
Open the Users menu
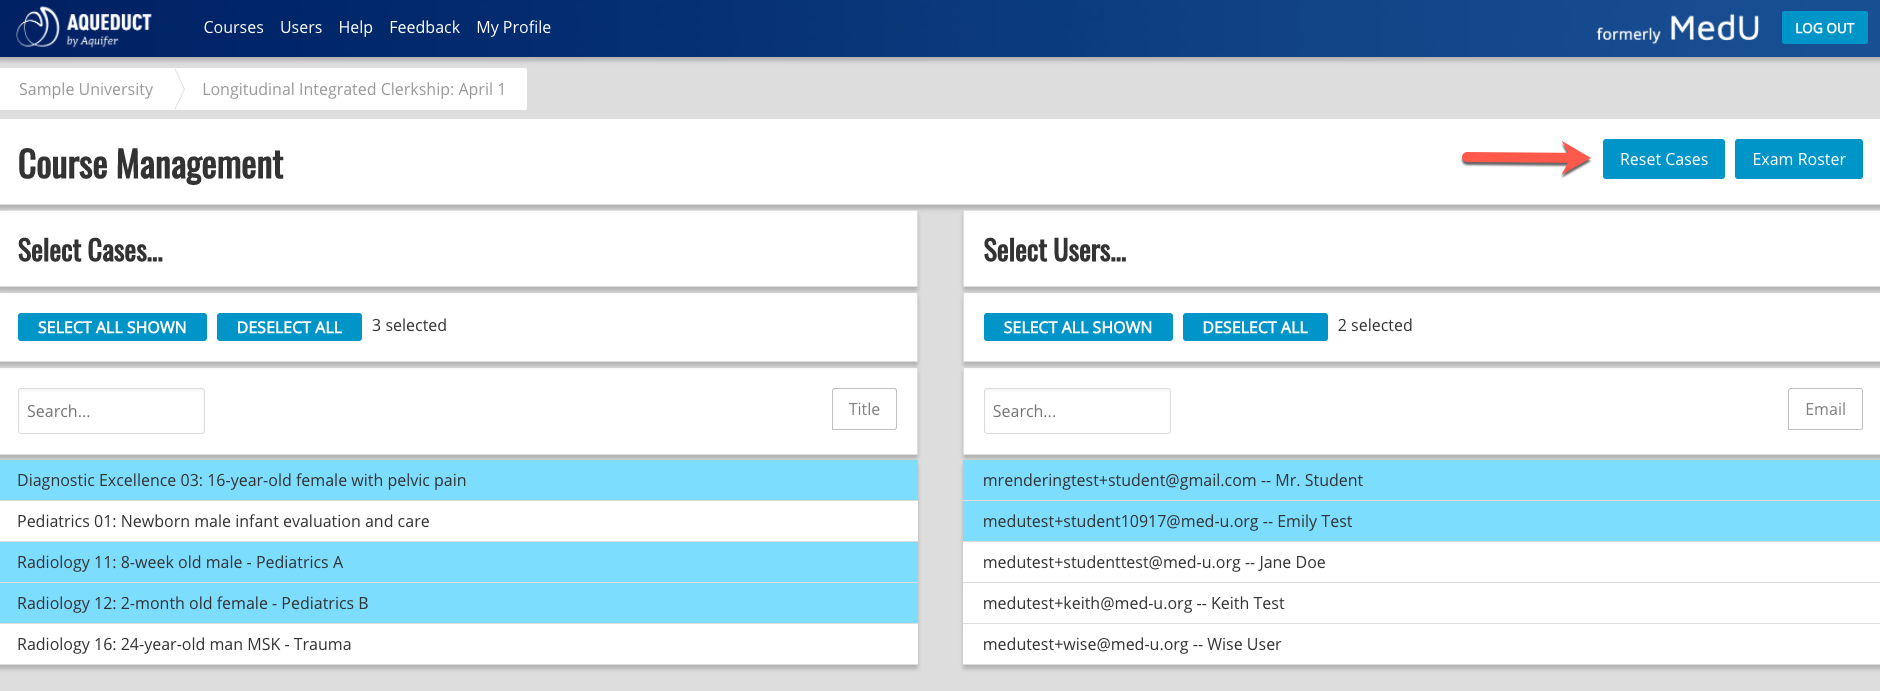point(301,27)
